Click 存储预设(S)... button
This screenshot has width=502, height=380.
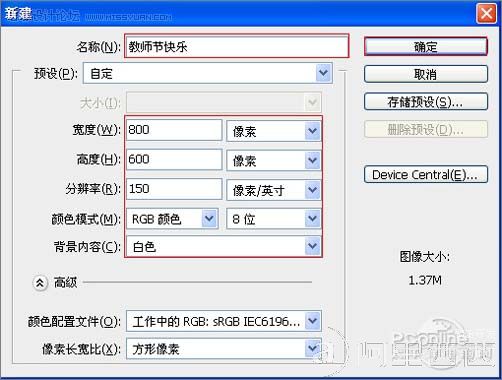pos(426,102)
